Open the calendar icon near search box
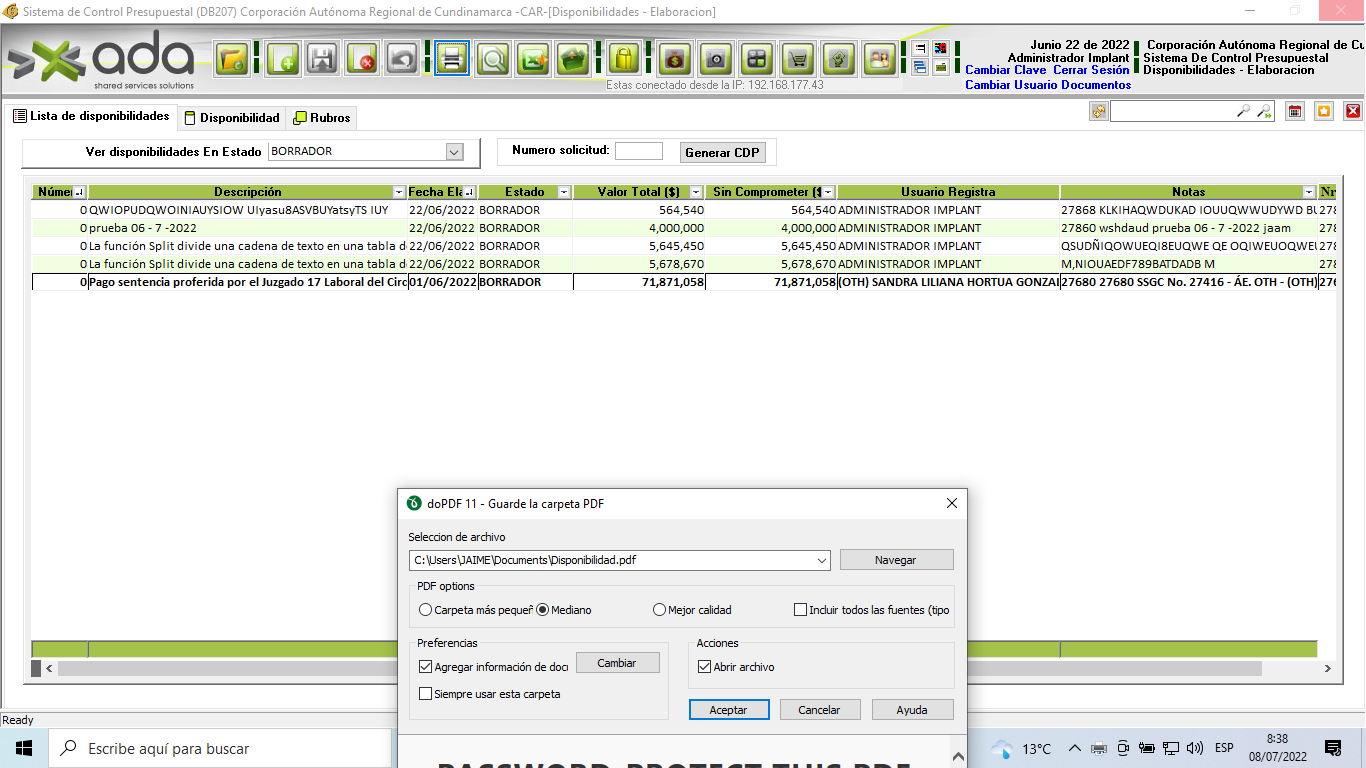The width and height of the screenshot is (1366, 768). (1294, 112)
